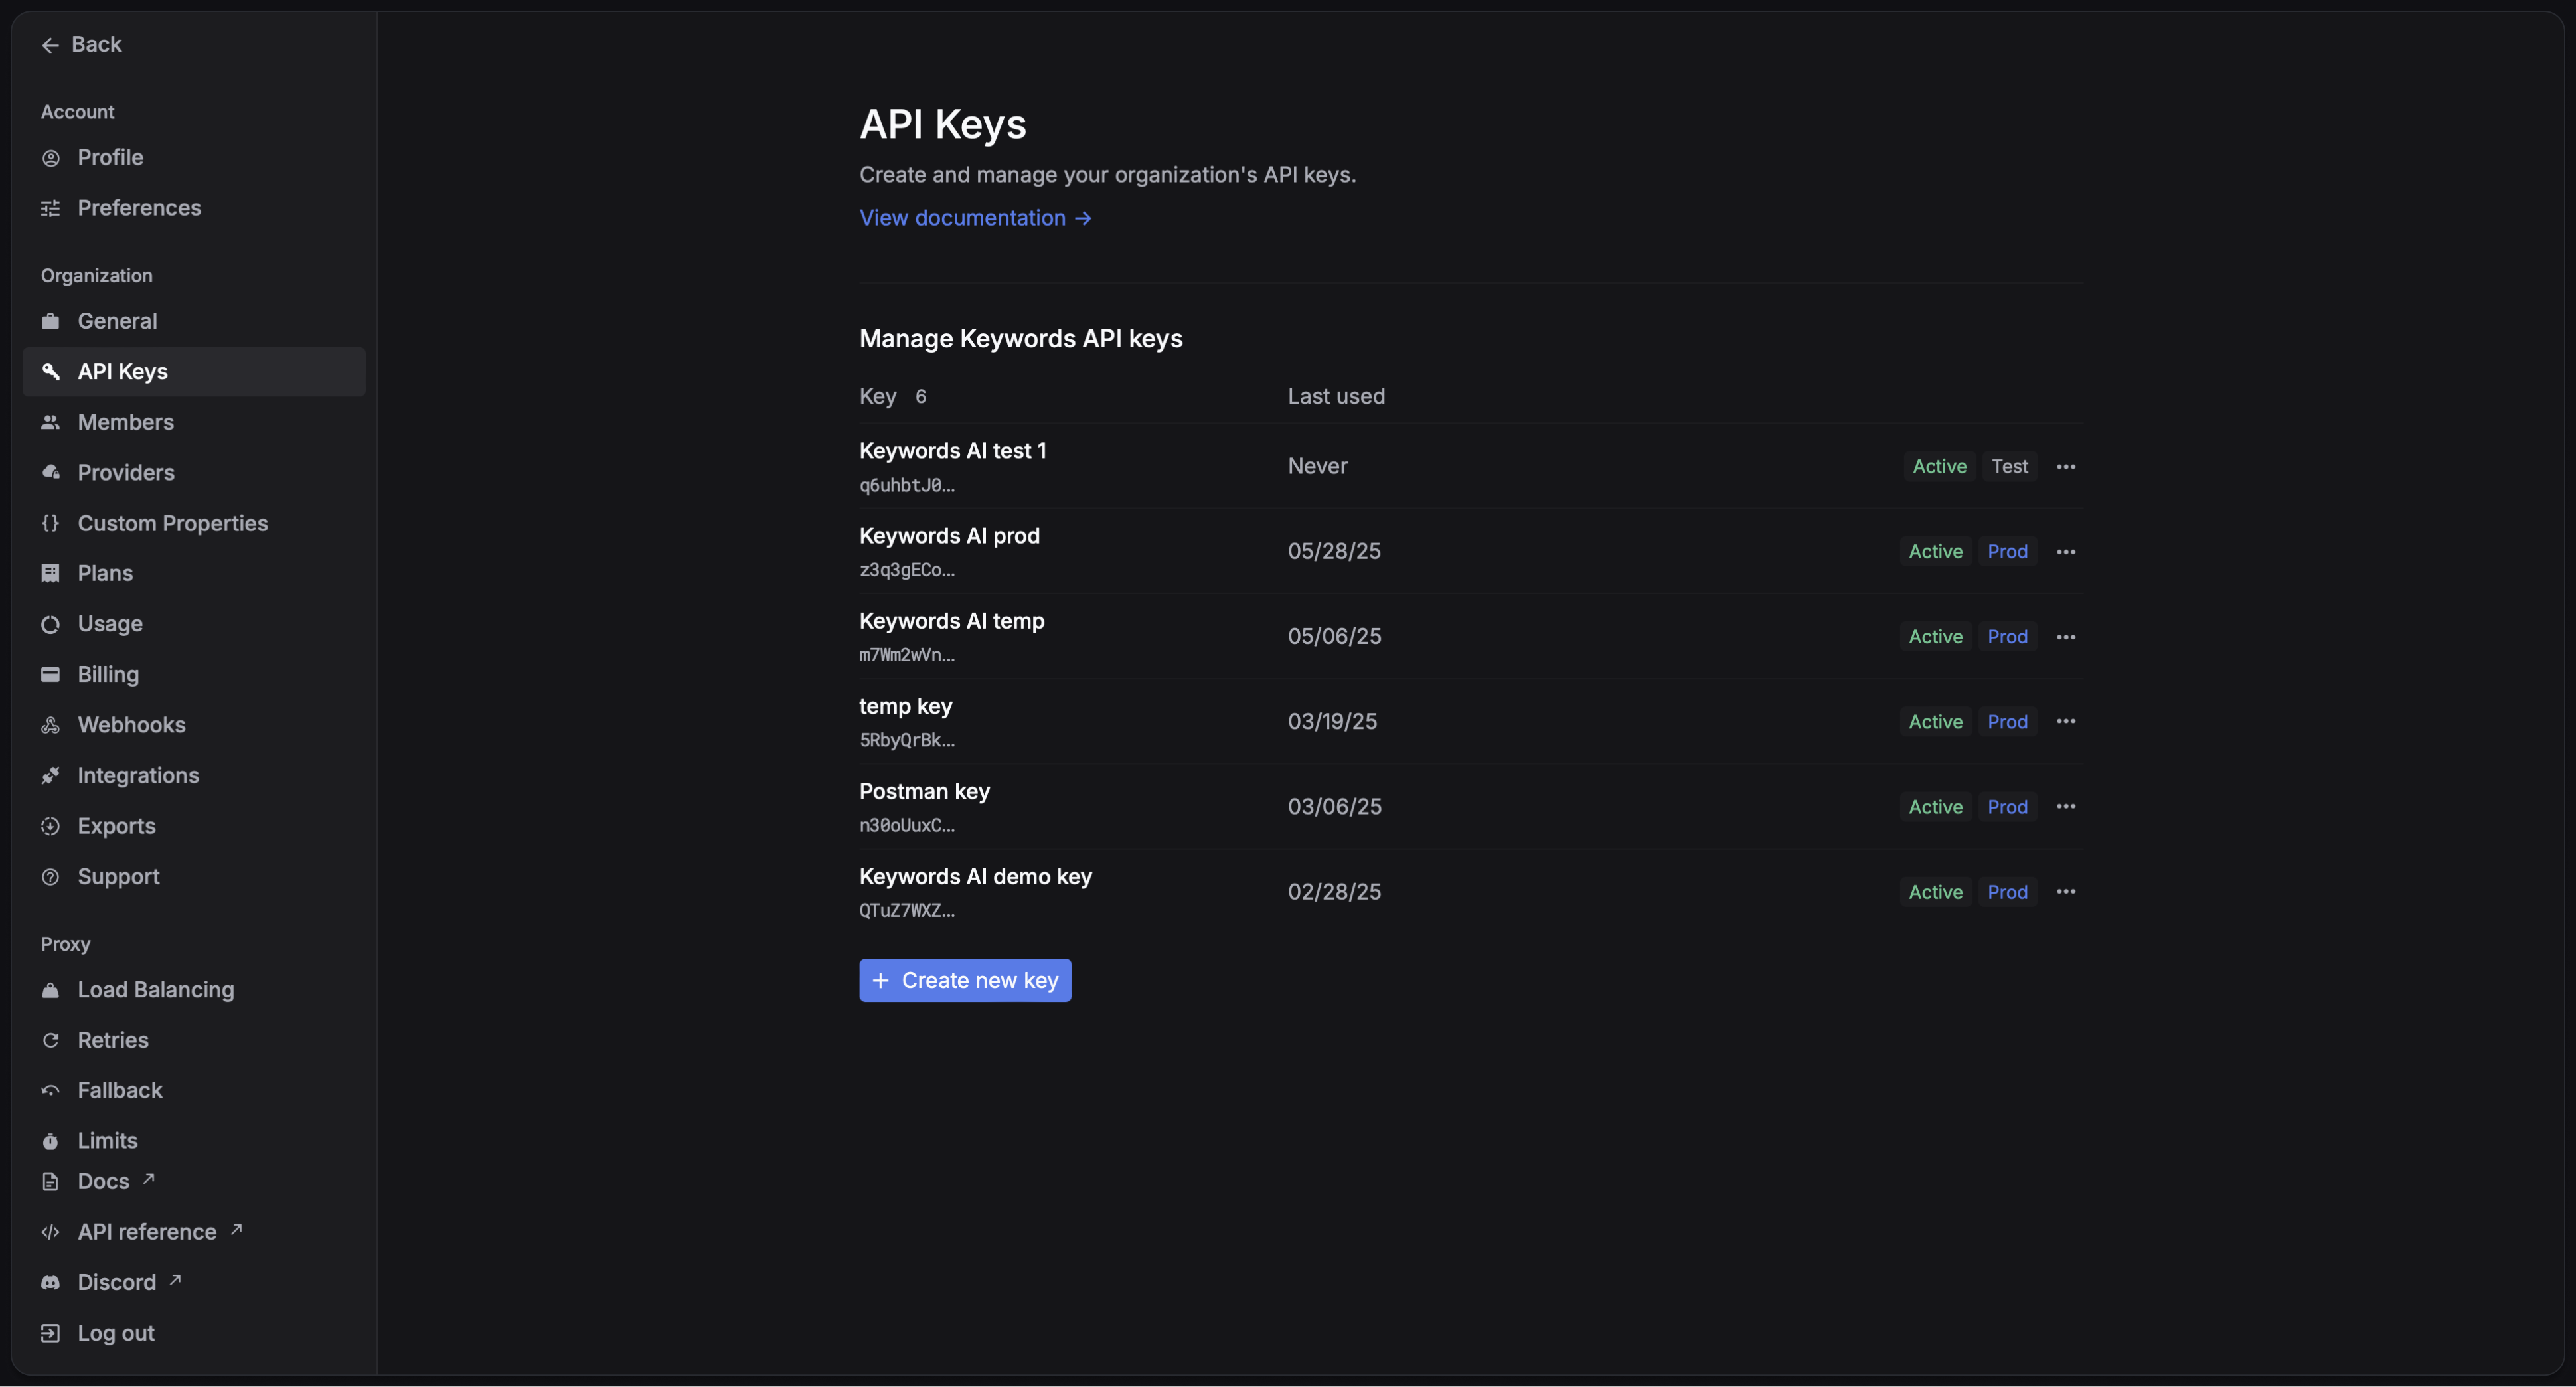The width and height of the screenshot is (2576, 1387).
Task: Click the Webhooks icon
Action: click(50, 725)
